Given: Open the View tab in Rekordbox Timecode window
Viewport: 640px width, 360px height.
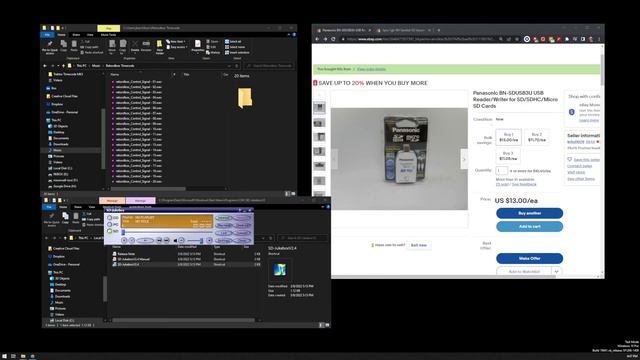Looking at the screenshot, I should pos(90,35).
